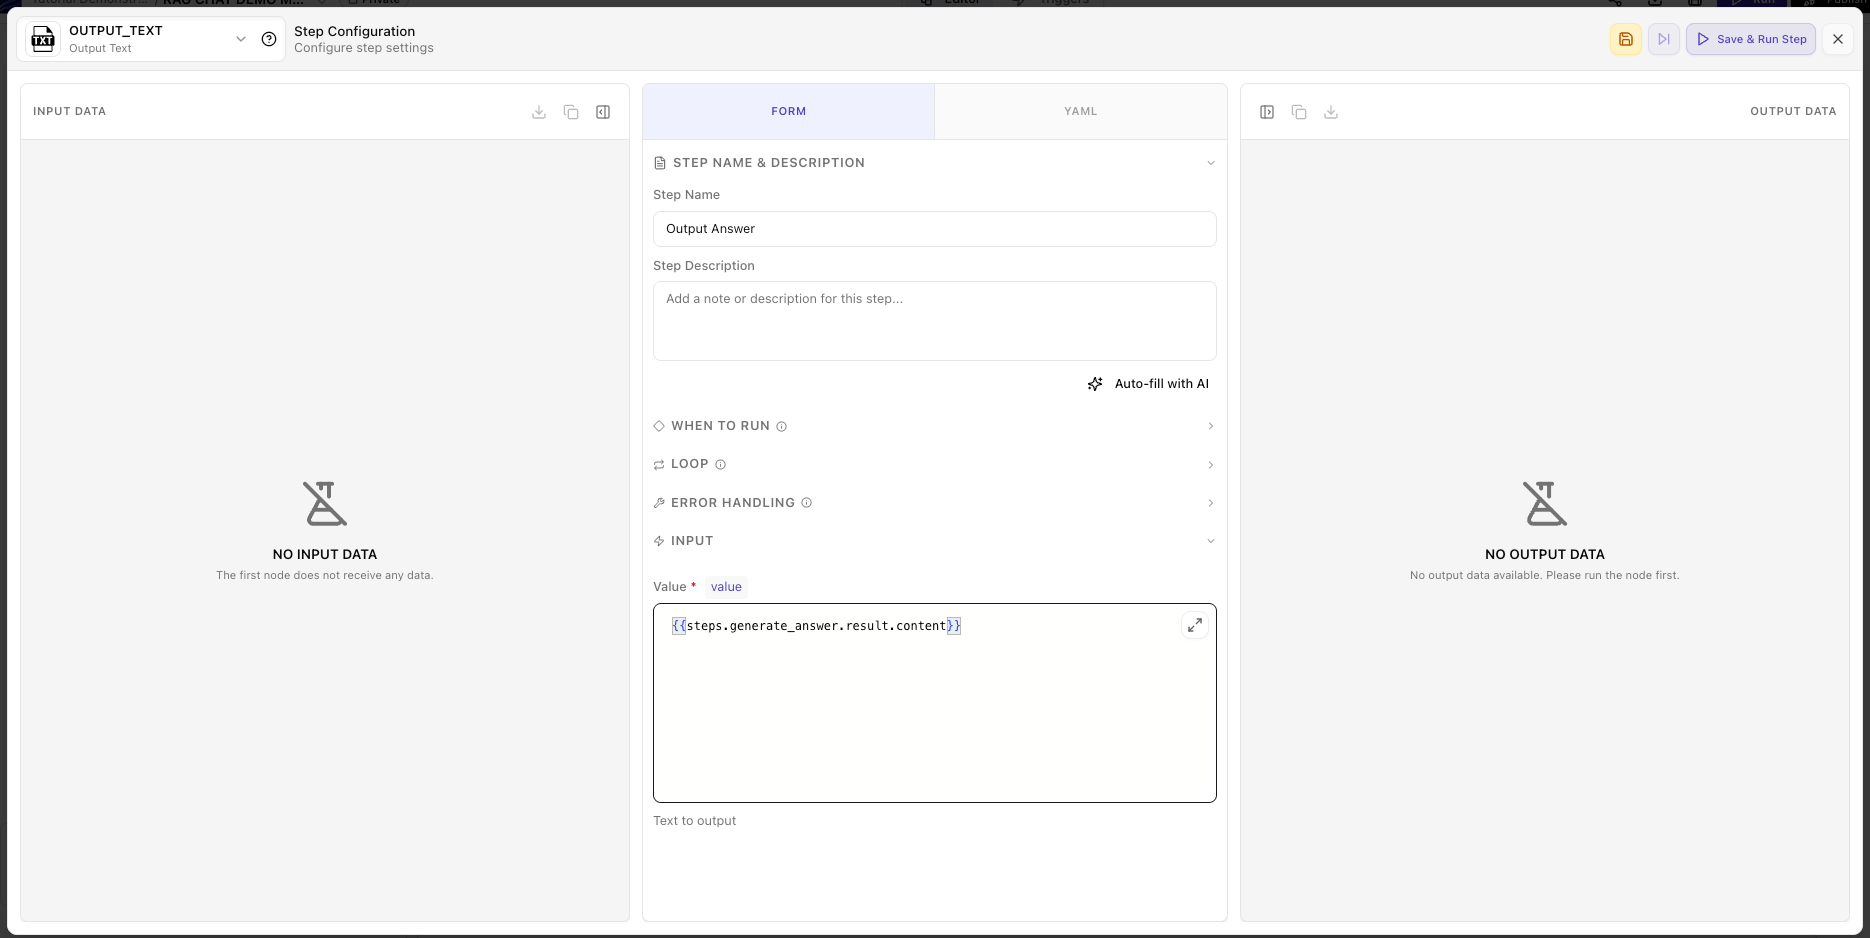Copy input data with the copy icon
Image resolution: width=1870 pixels, height=938 pixels.
[x=571, y=112]
